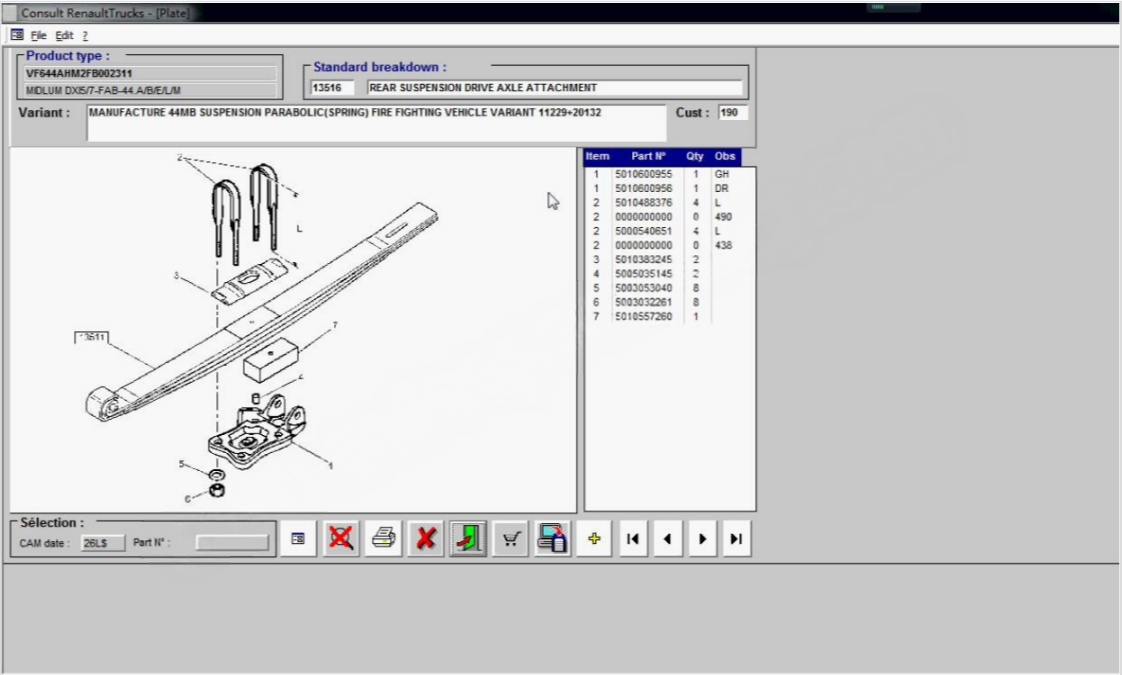Click the shopping cart icon
Viewport: 1122px width, 675px height.
point(510,538)
